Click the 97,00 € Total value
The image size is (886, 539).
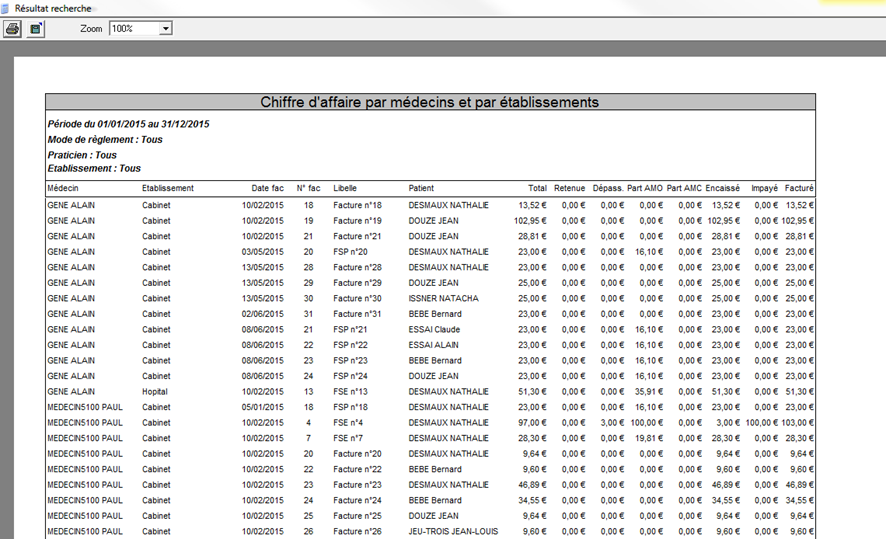(533, 423)
